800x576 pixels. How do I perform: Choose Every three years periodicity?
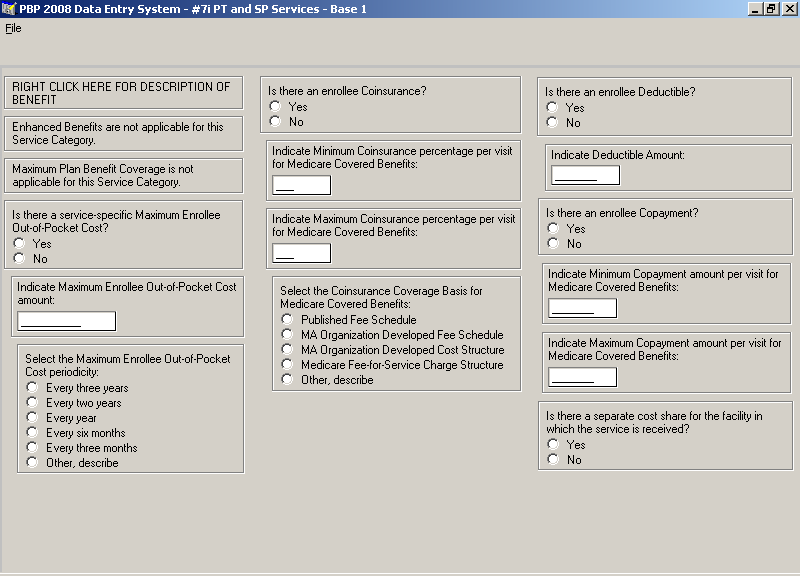click(32, 388)
